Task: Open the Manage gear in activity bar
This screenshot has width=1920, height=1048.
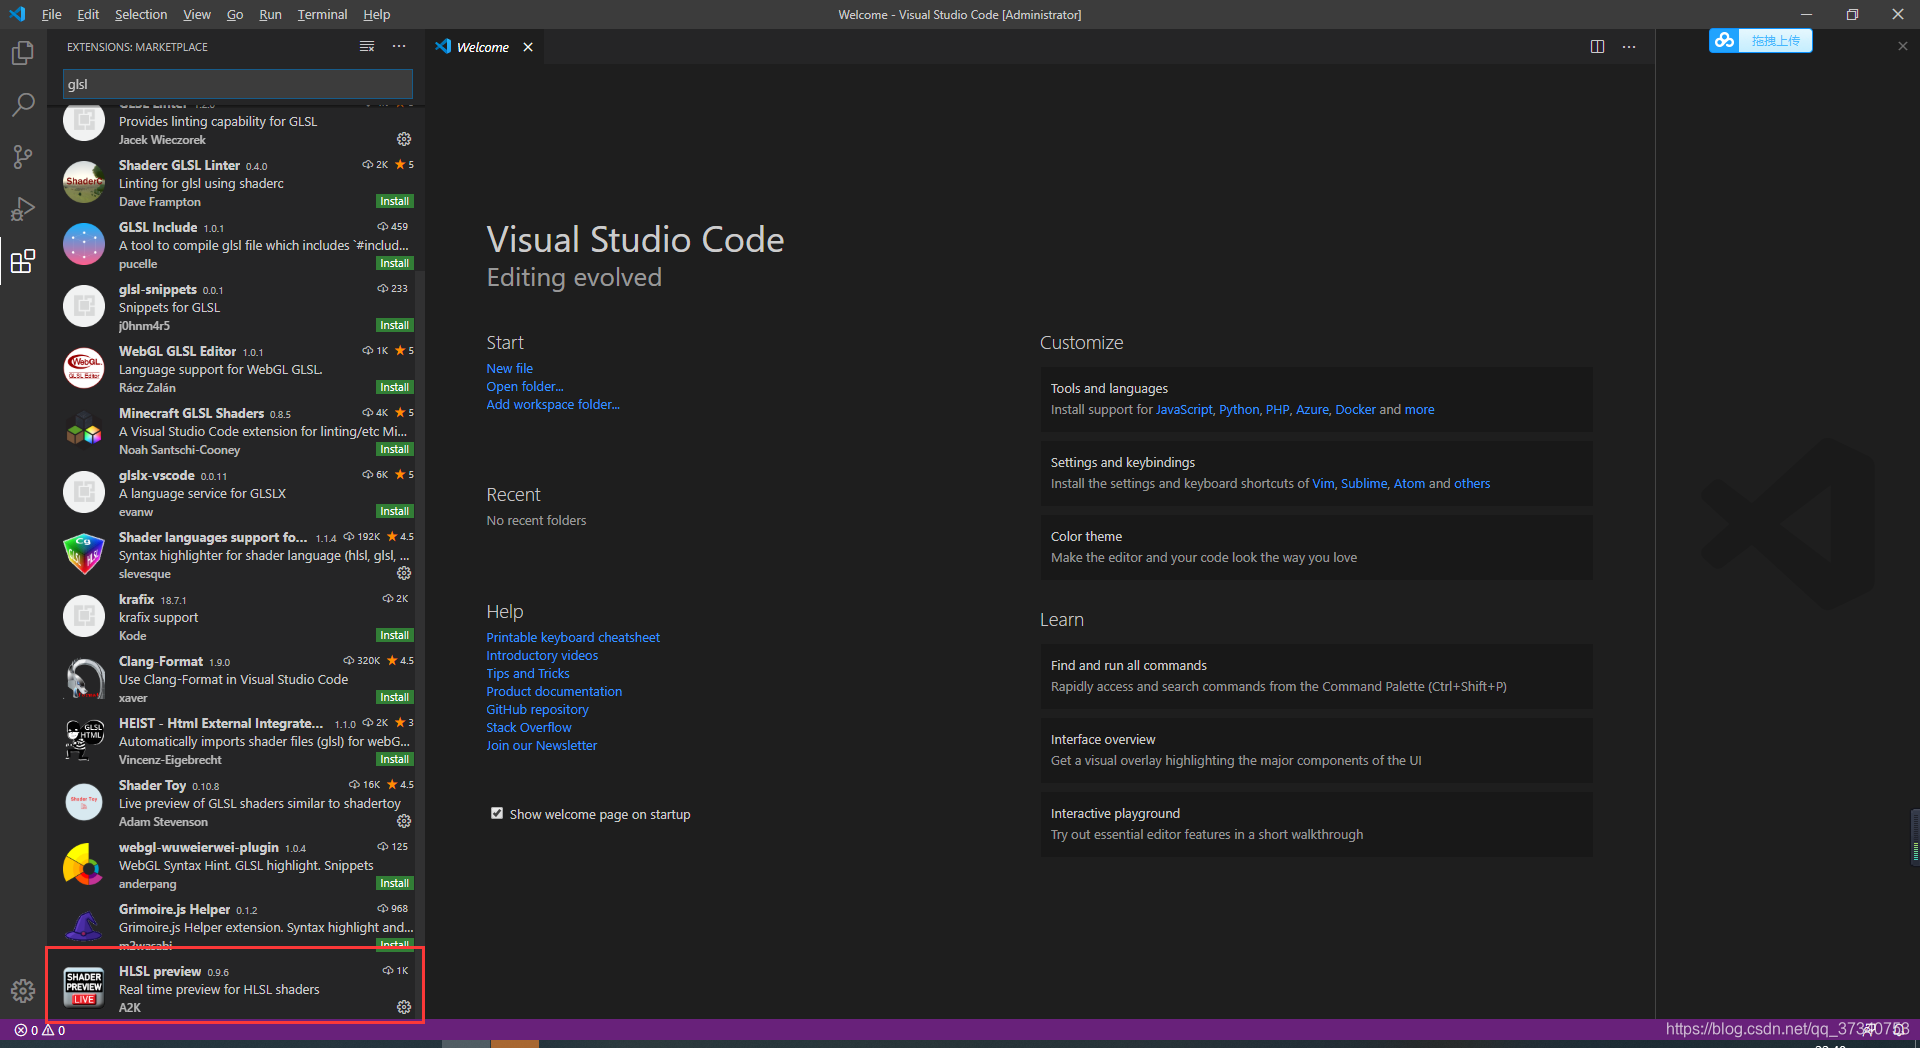Action: click(x=22, y=990)
